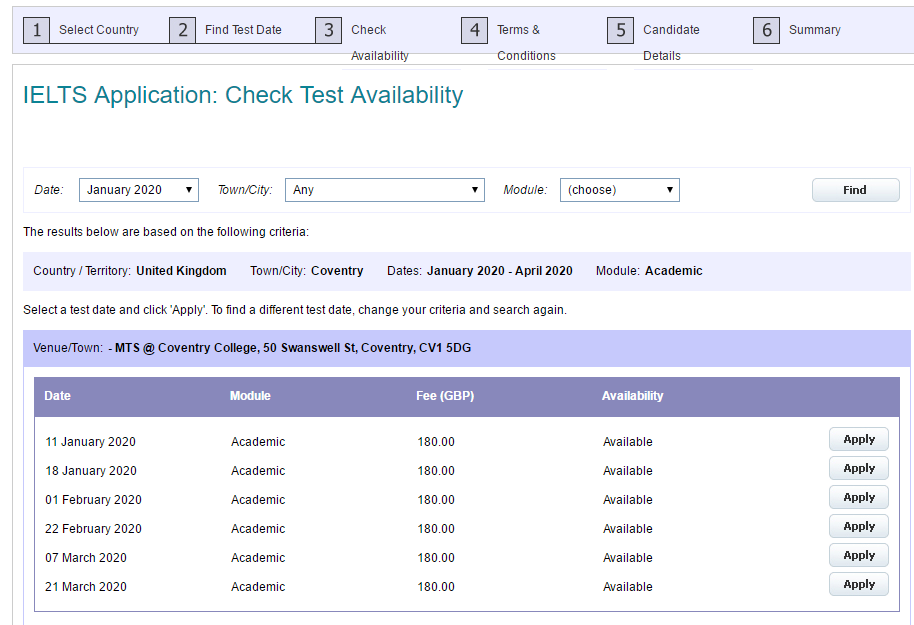
Task: Click the Availability column header
Action: coord(632,396)
